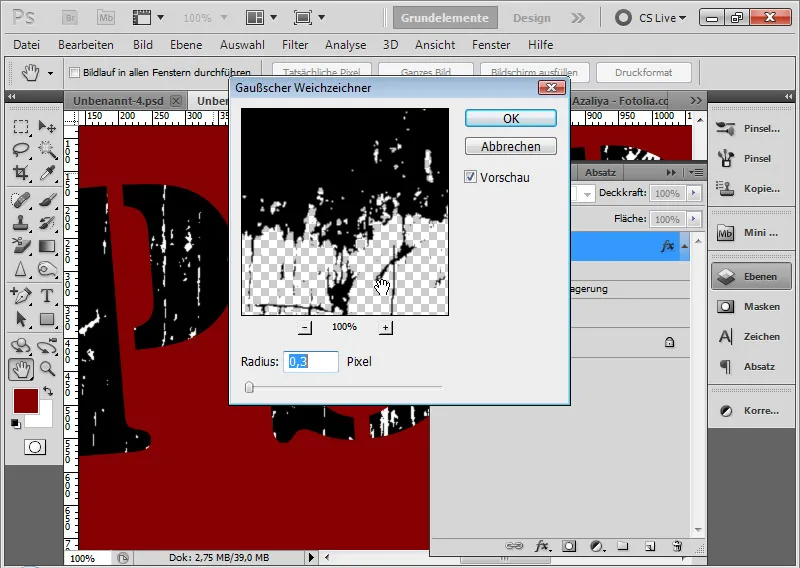The height and width of the screenshot is (568, 800).
Task: Select the Path Selection tool
Action: (20, 319)
